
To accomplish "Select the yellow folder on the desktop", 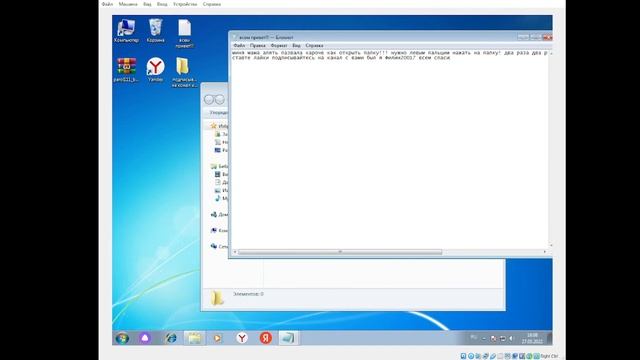I will 184,73.
